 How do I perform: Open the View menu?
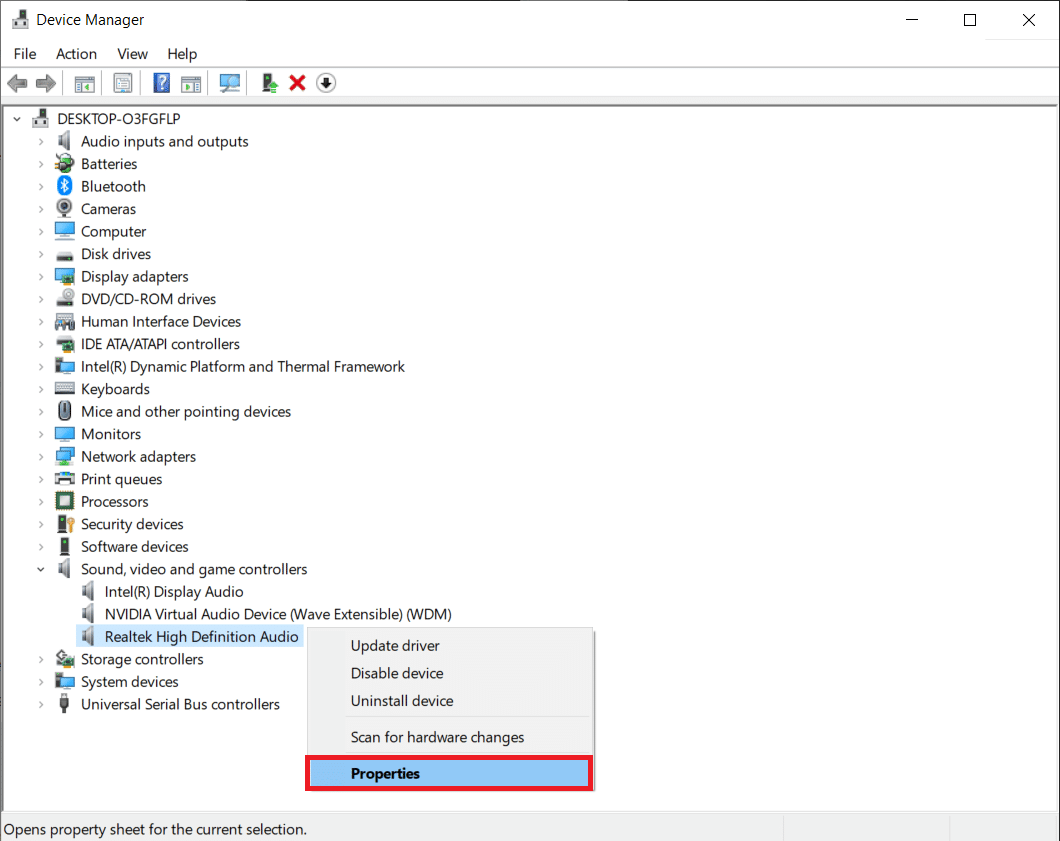(132, 53)
